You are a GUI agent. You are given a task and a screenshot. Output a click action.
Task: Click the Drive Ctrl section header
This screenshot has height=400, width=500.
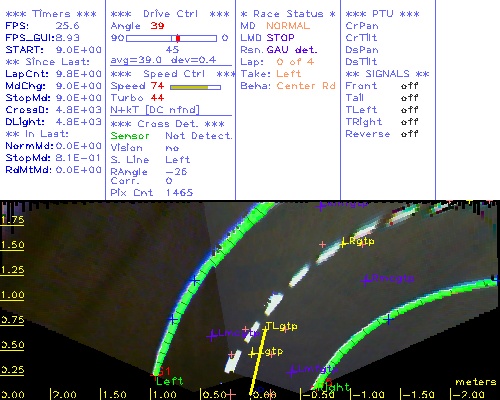(170, 14)
